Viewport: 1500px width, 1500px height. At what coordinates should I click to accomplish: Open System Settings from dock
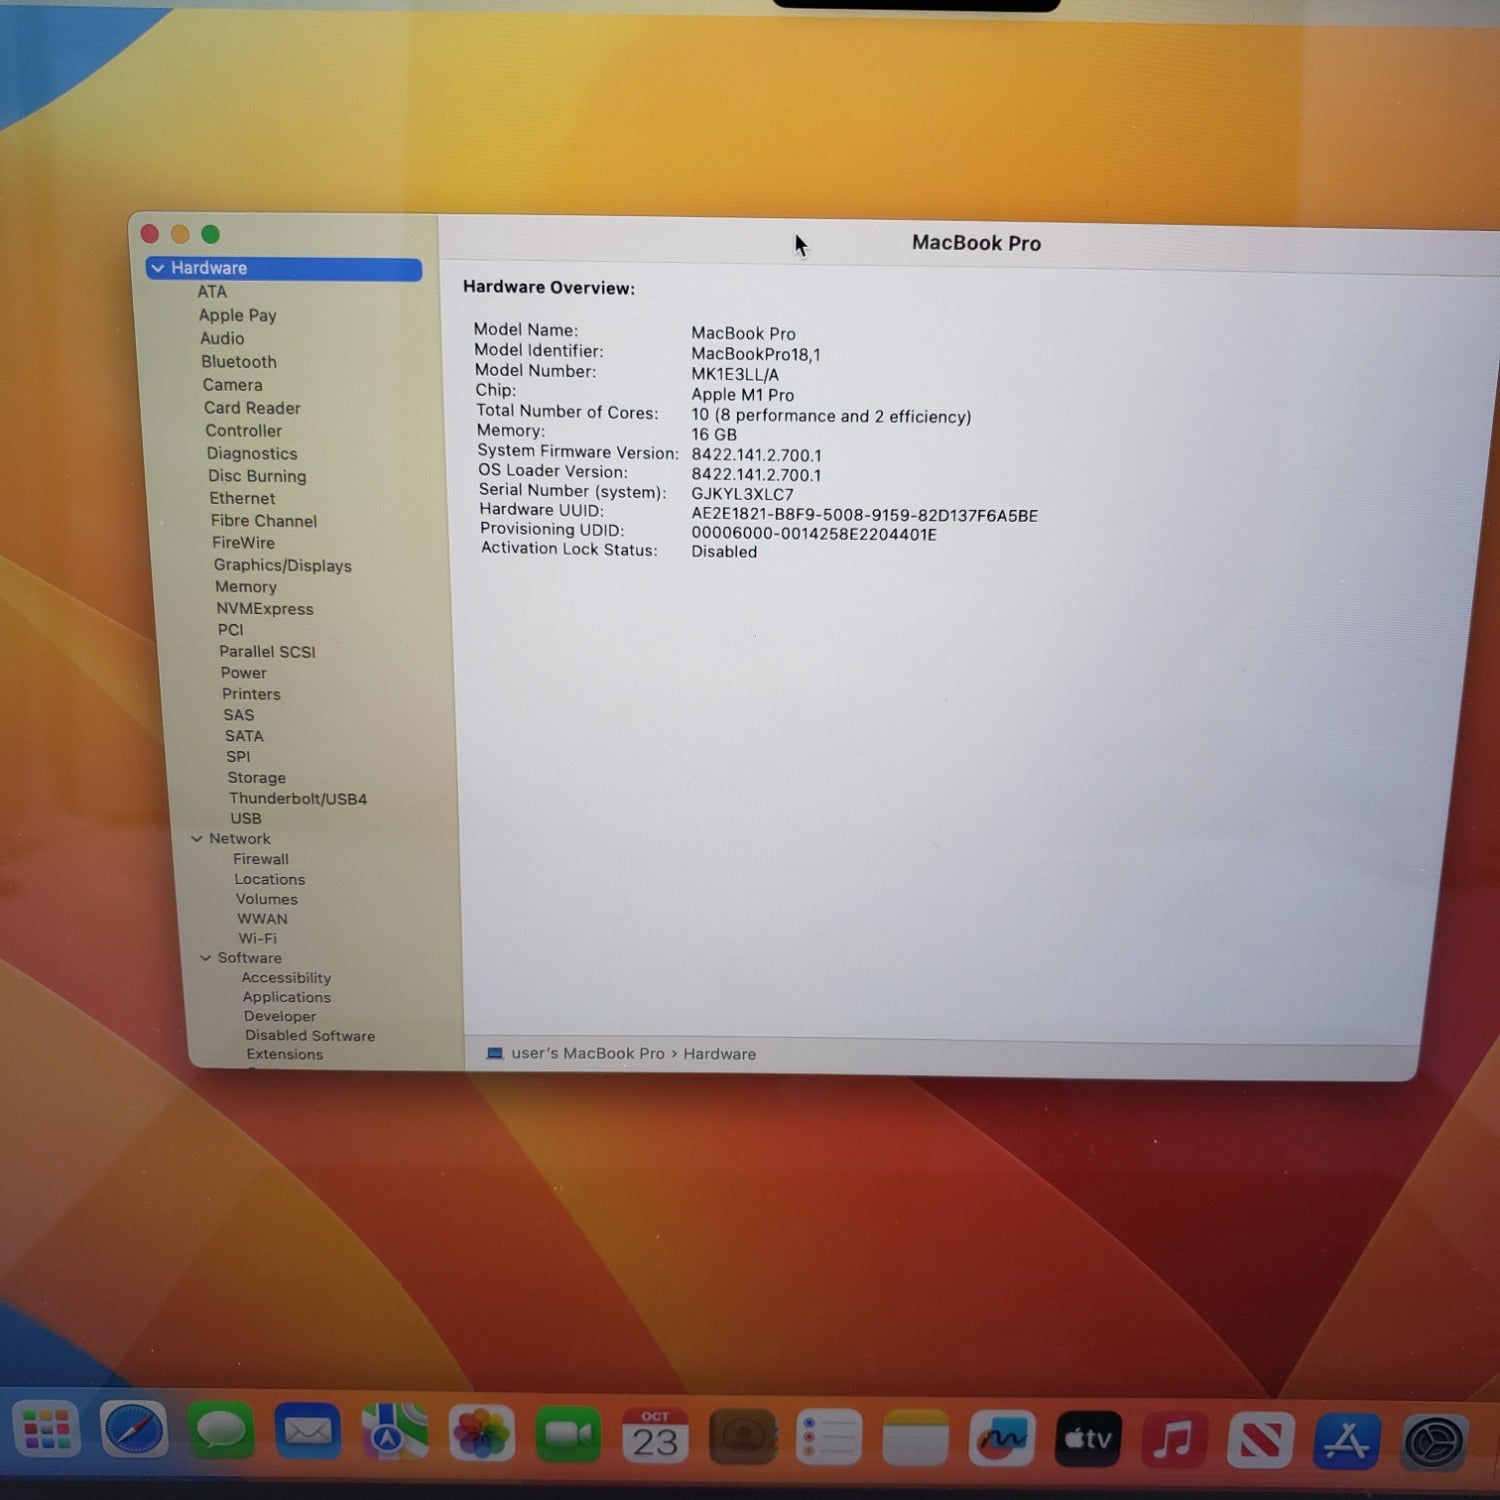pos(1434,1443)
